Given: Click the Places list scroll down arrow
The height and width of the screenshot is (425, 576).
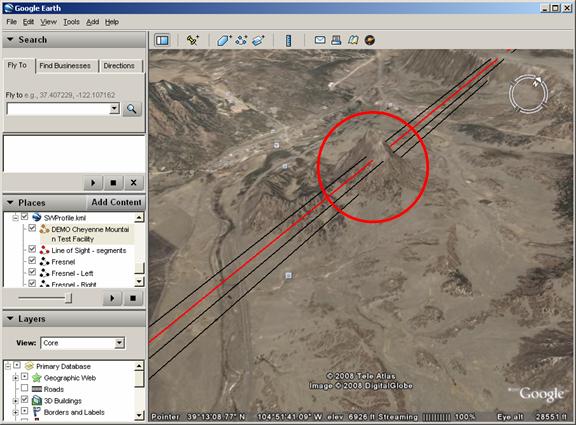Looking at the screenshot, I should point(139,282).
